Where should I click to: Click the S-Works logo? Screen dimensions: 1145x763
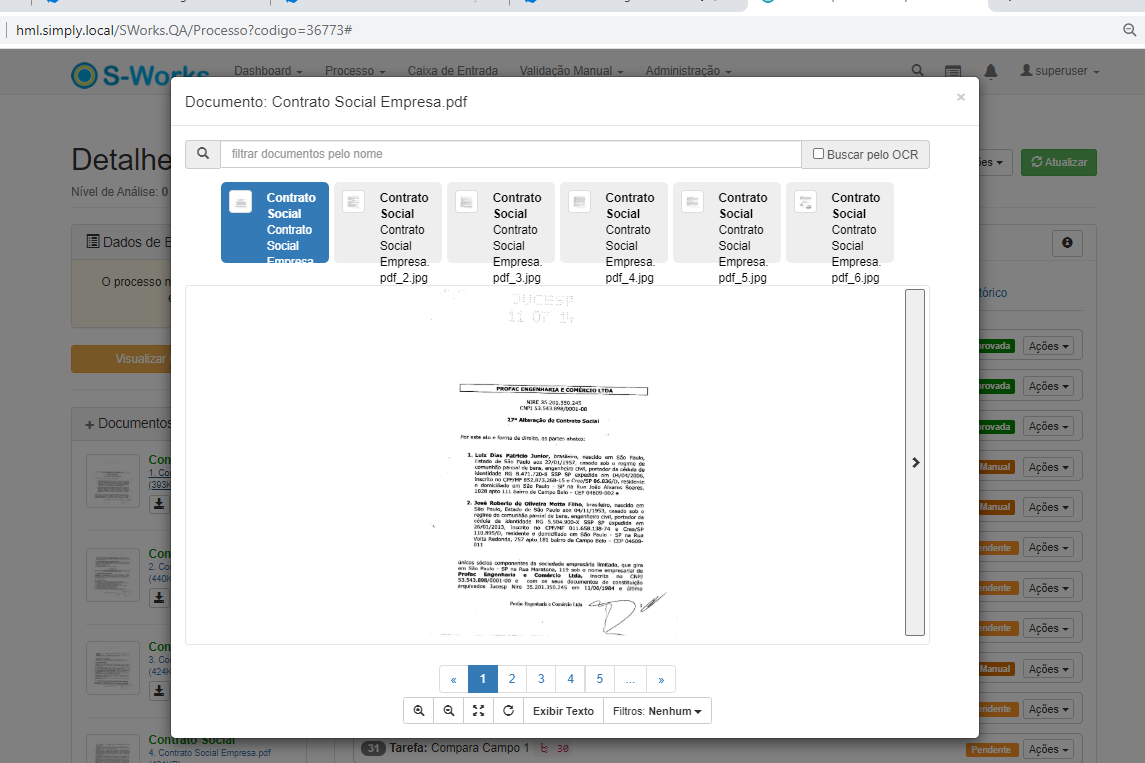point(140,74)
